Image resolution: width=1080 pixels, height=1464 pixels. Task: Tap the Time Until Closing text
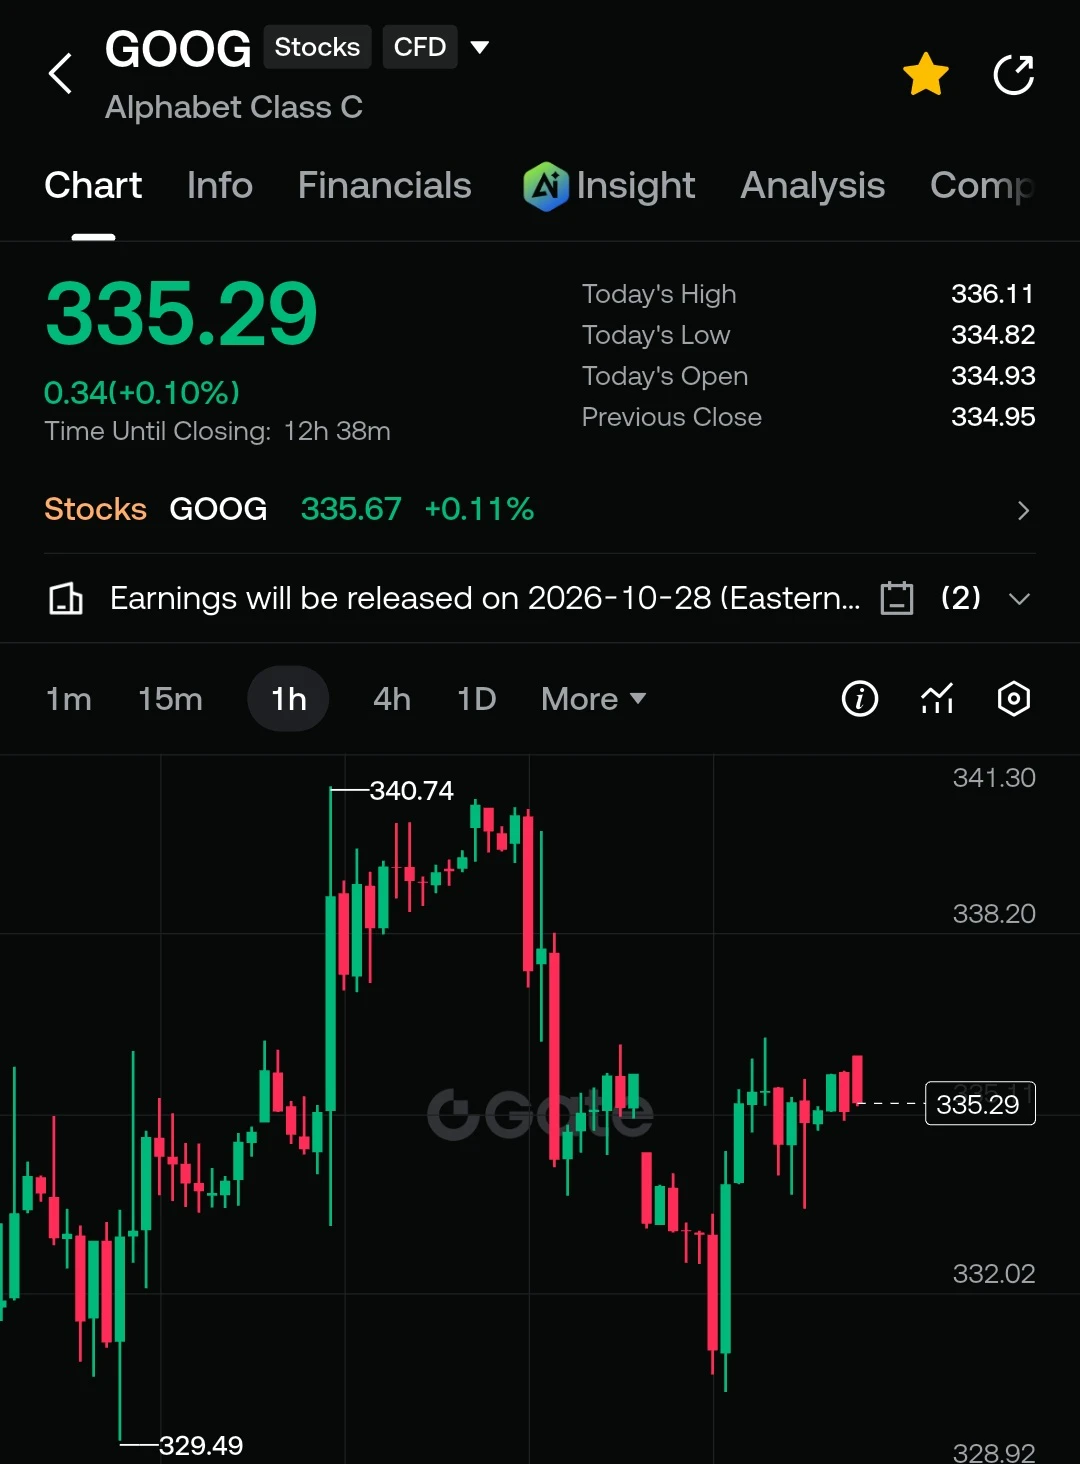(217, 431)
